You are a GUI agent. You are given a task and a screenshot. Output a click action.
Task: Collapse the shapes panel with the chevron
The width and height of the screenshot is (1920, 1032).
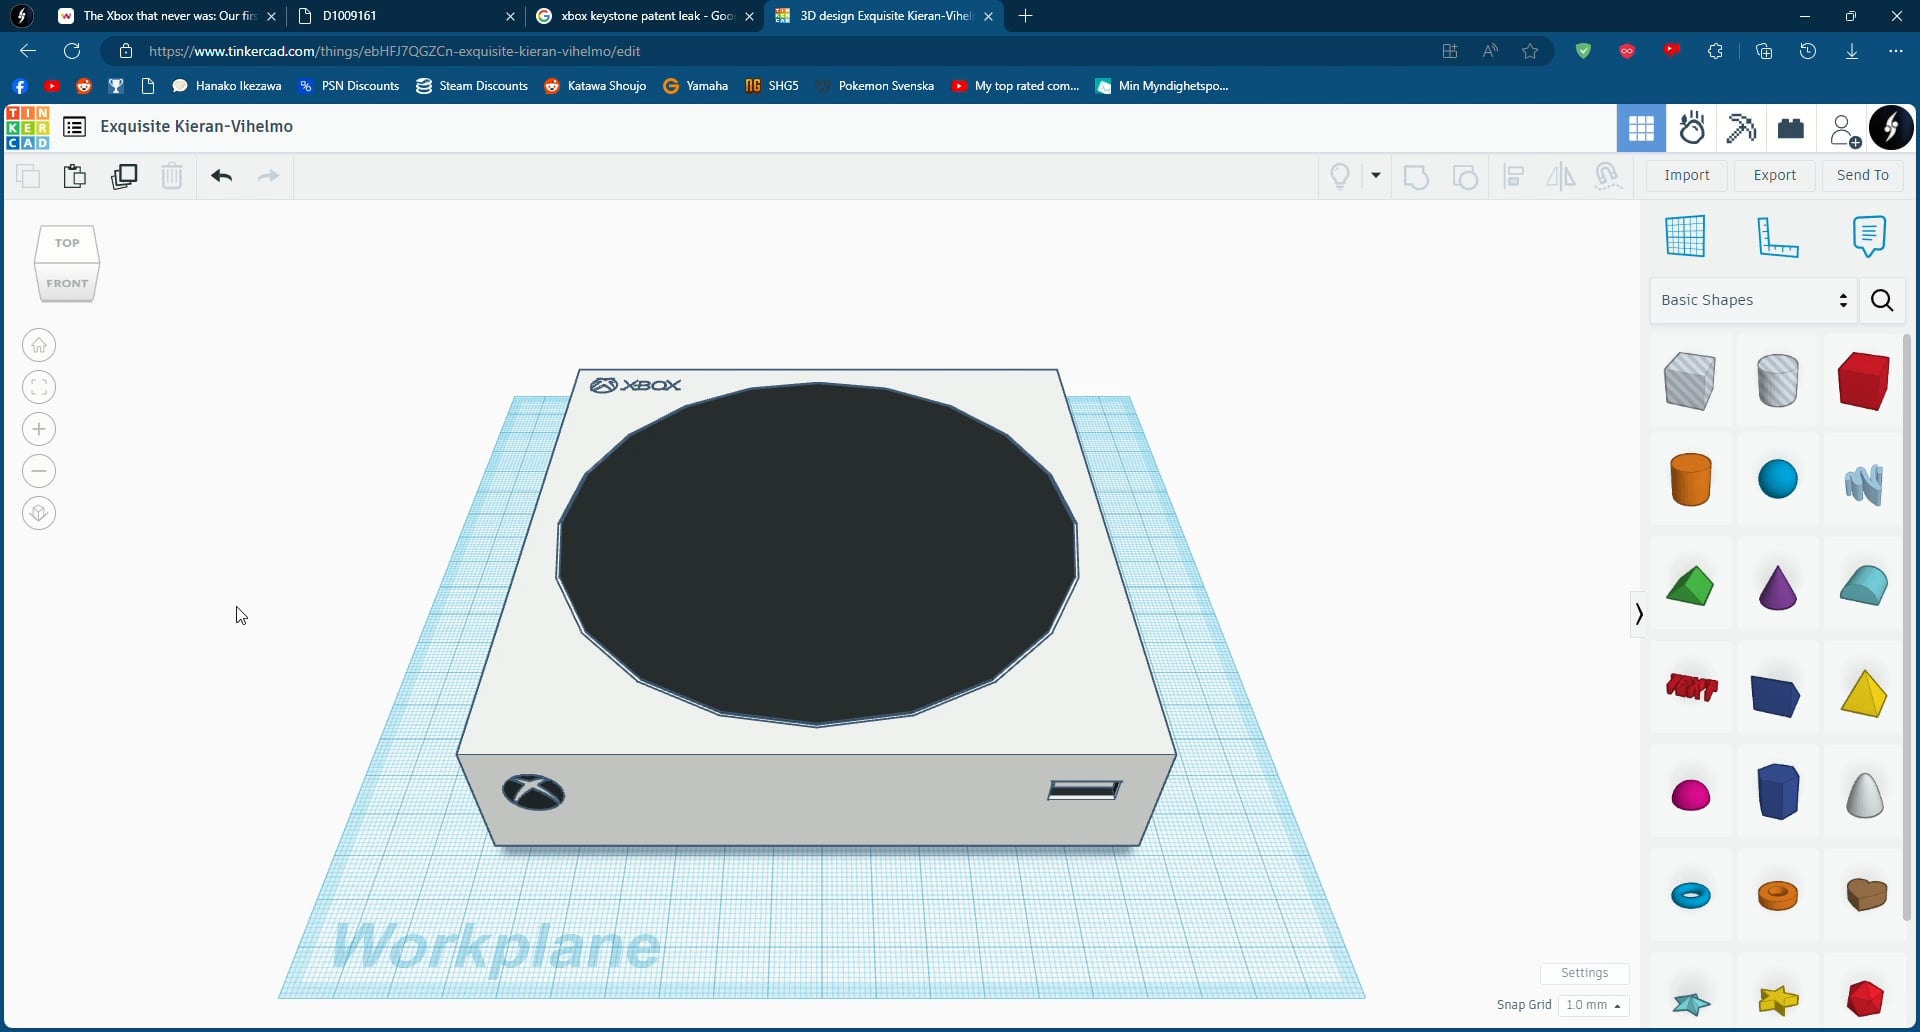(1638, 614)
